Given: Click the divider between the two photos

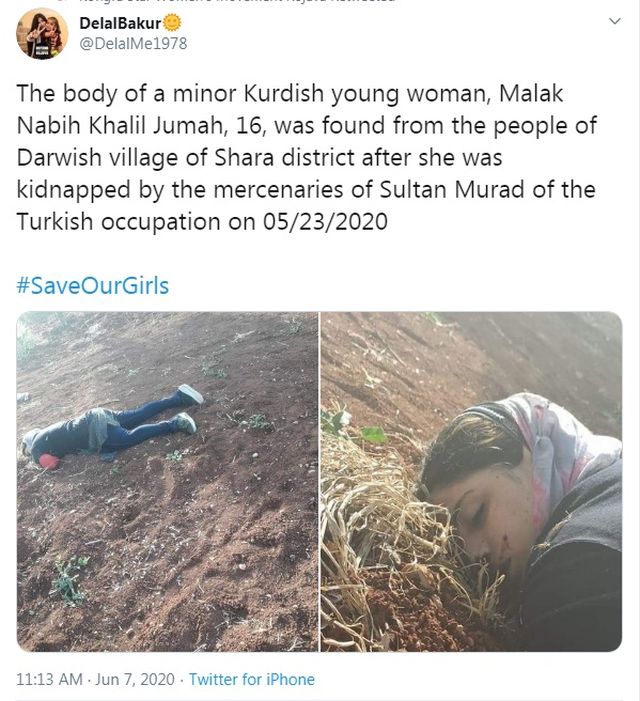Looking at the screenshot, I should (320, 481).
